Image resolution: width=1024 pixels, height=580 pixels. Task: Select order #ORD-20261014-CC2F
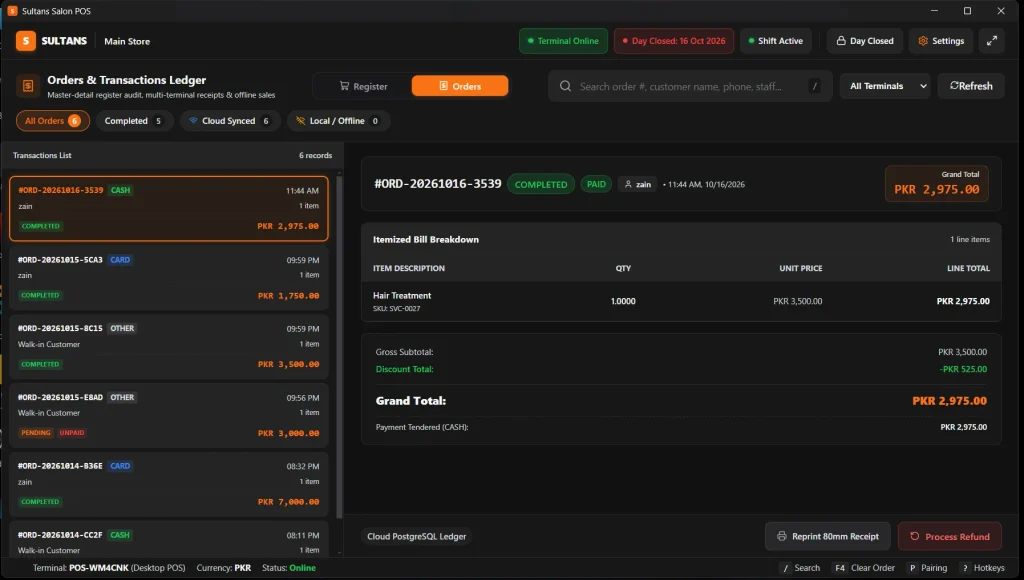click(x=168, y=540)
